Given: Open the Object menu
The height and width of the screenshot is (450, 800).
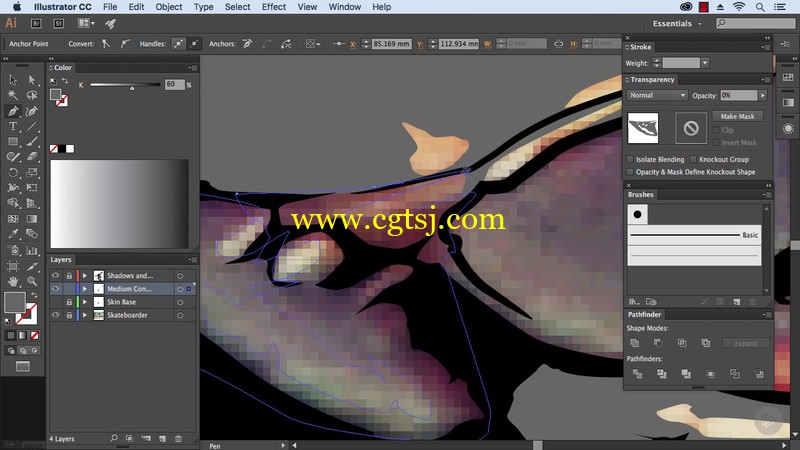Looking at the screenshot, I should point(169,7).
